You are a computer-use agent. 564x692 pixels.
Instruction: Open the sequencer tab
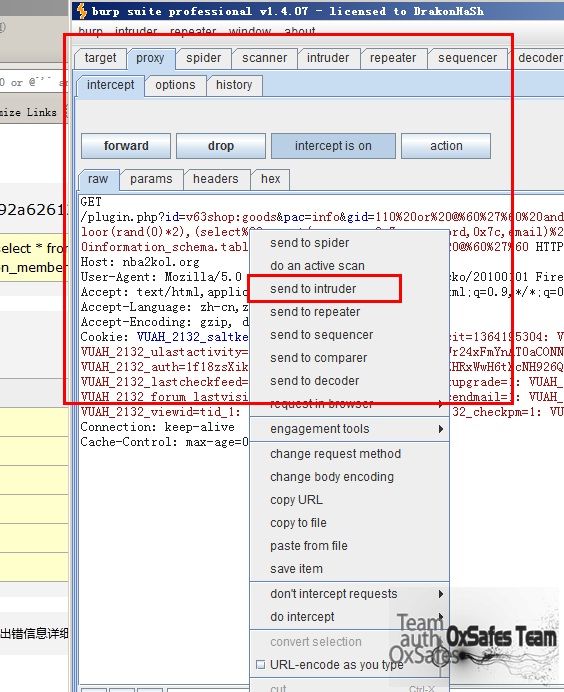point(467,58)
